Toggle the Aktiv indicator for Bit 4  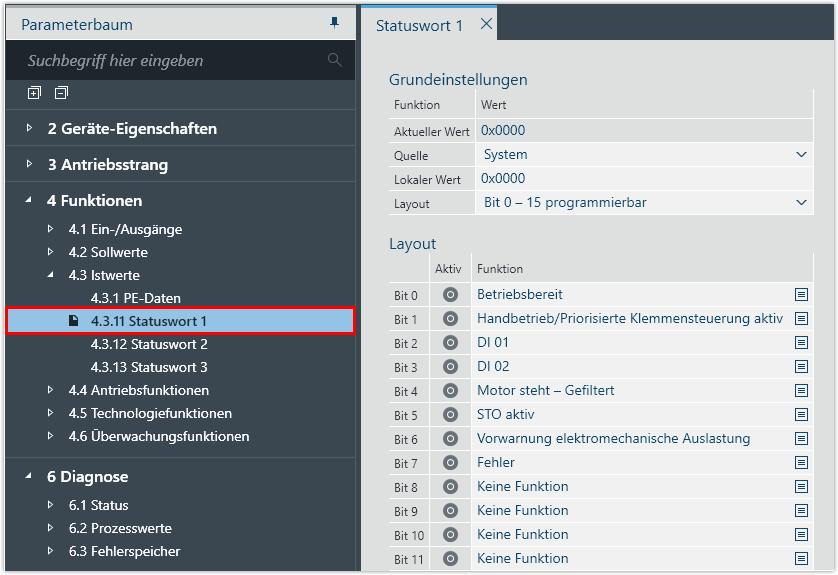click(x=450, y=391)
